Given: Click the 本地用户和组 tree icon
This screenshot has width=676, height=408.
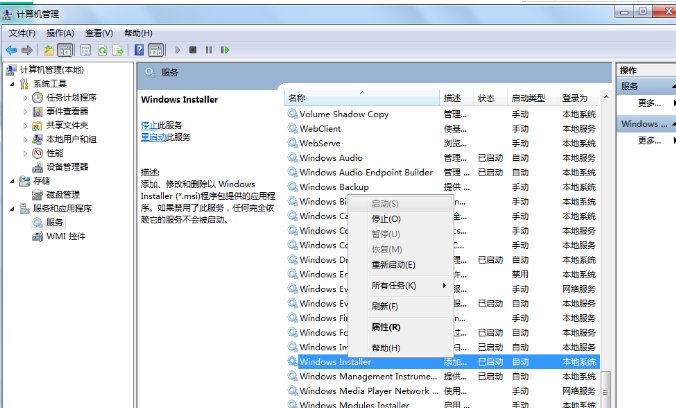Looking at the screenshot, I should click(38, 139).
